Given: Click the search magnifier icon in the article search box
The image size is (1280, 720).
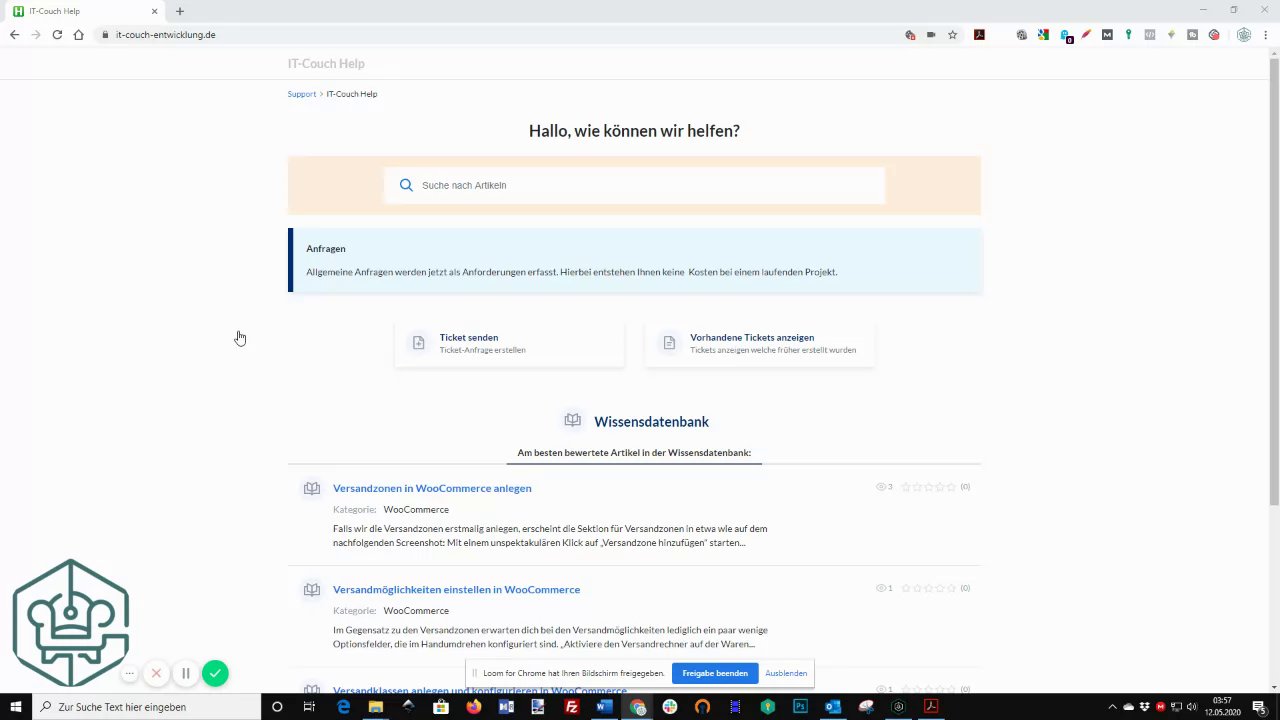Looking at the screenshot, I should [406, 185].
